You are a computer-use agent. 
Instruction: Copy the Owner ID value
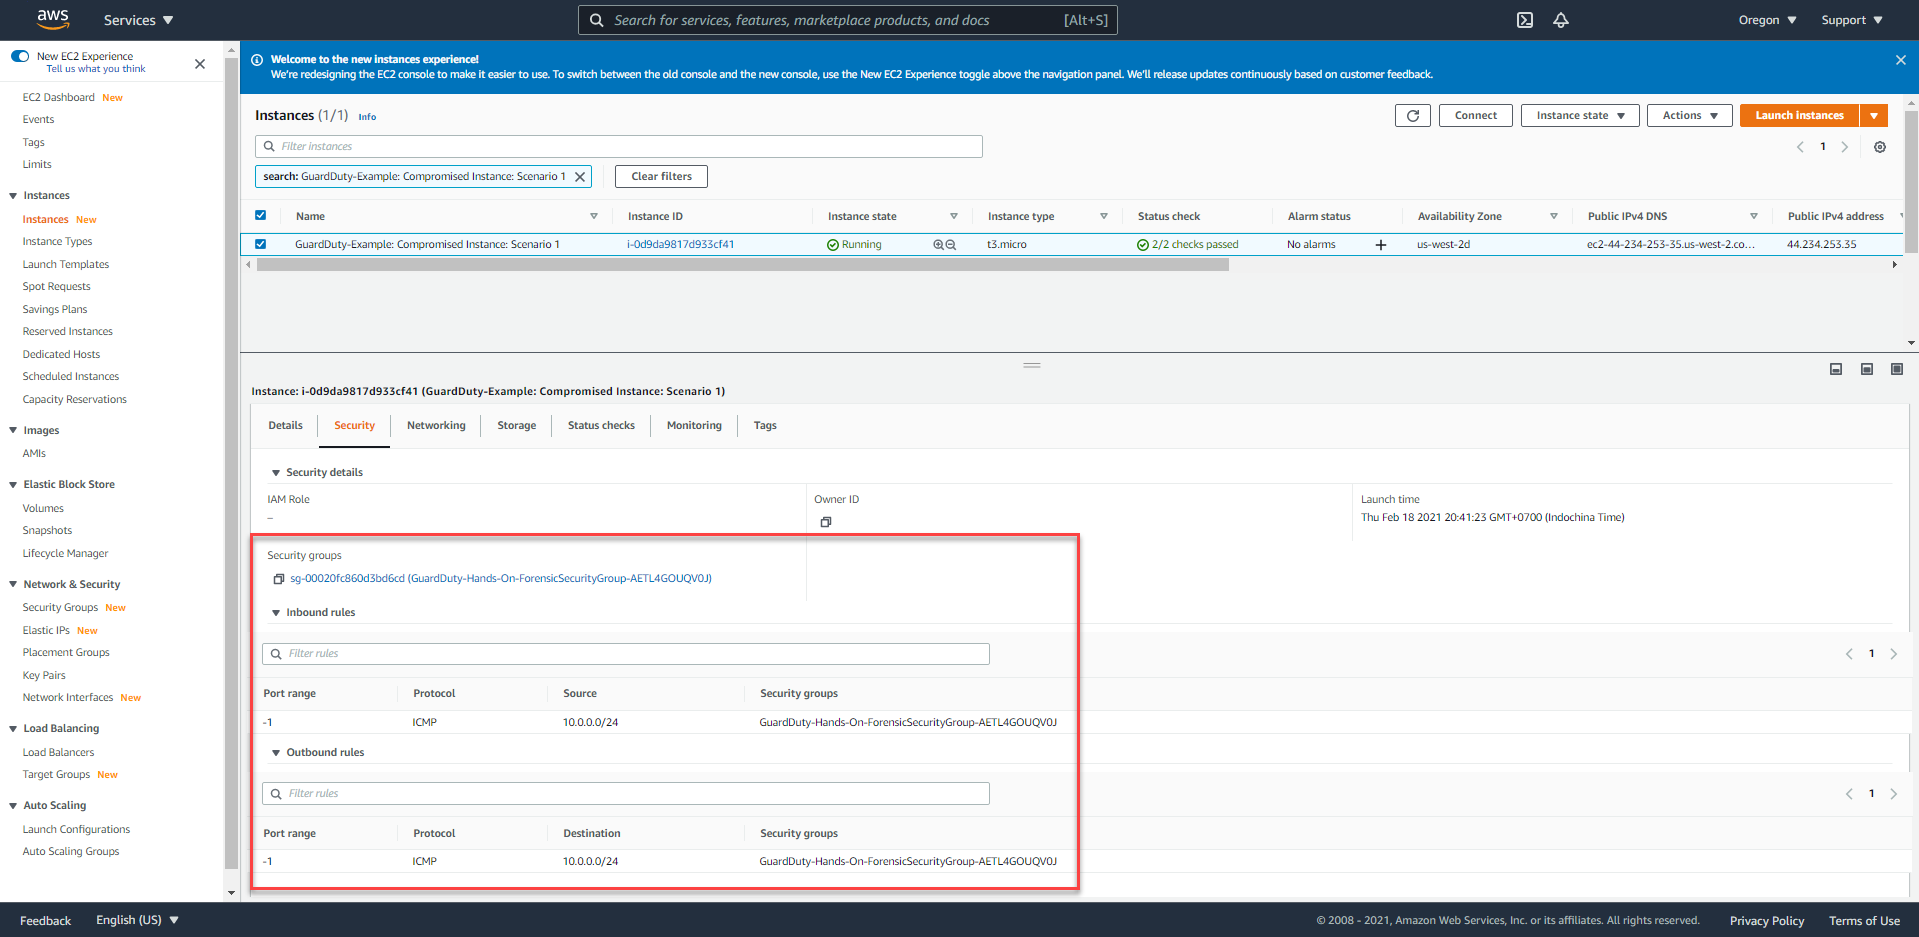tap(826, 522)
